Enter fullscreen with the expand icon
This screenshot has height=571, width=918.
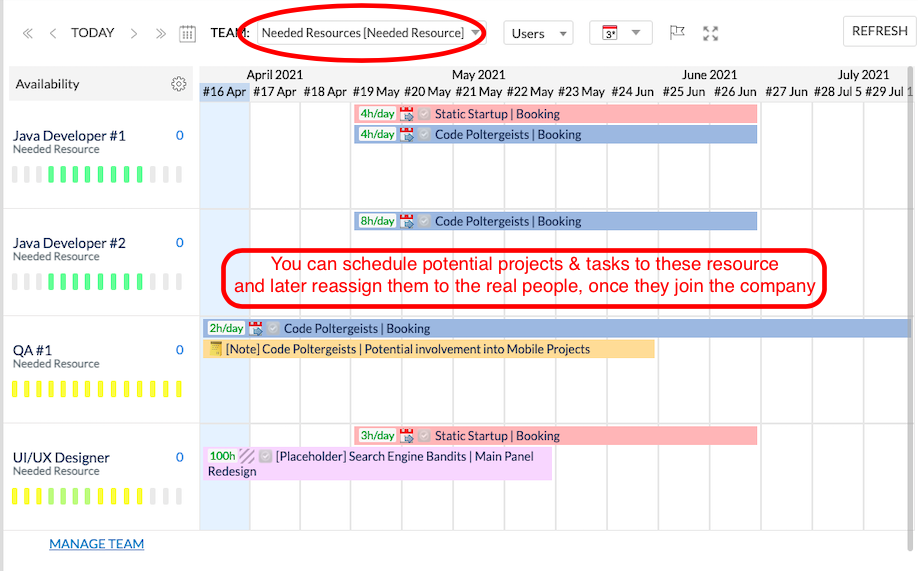coord(711,33)
